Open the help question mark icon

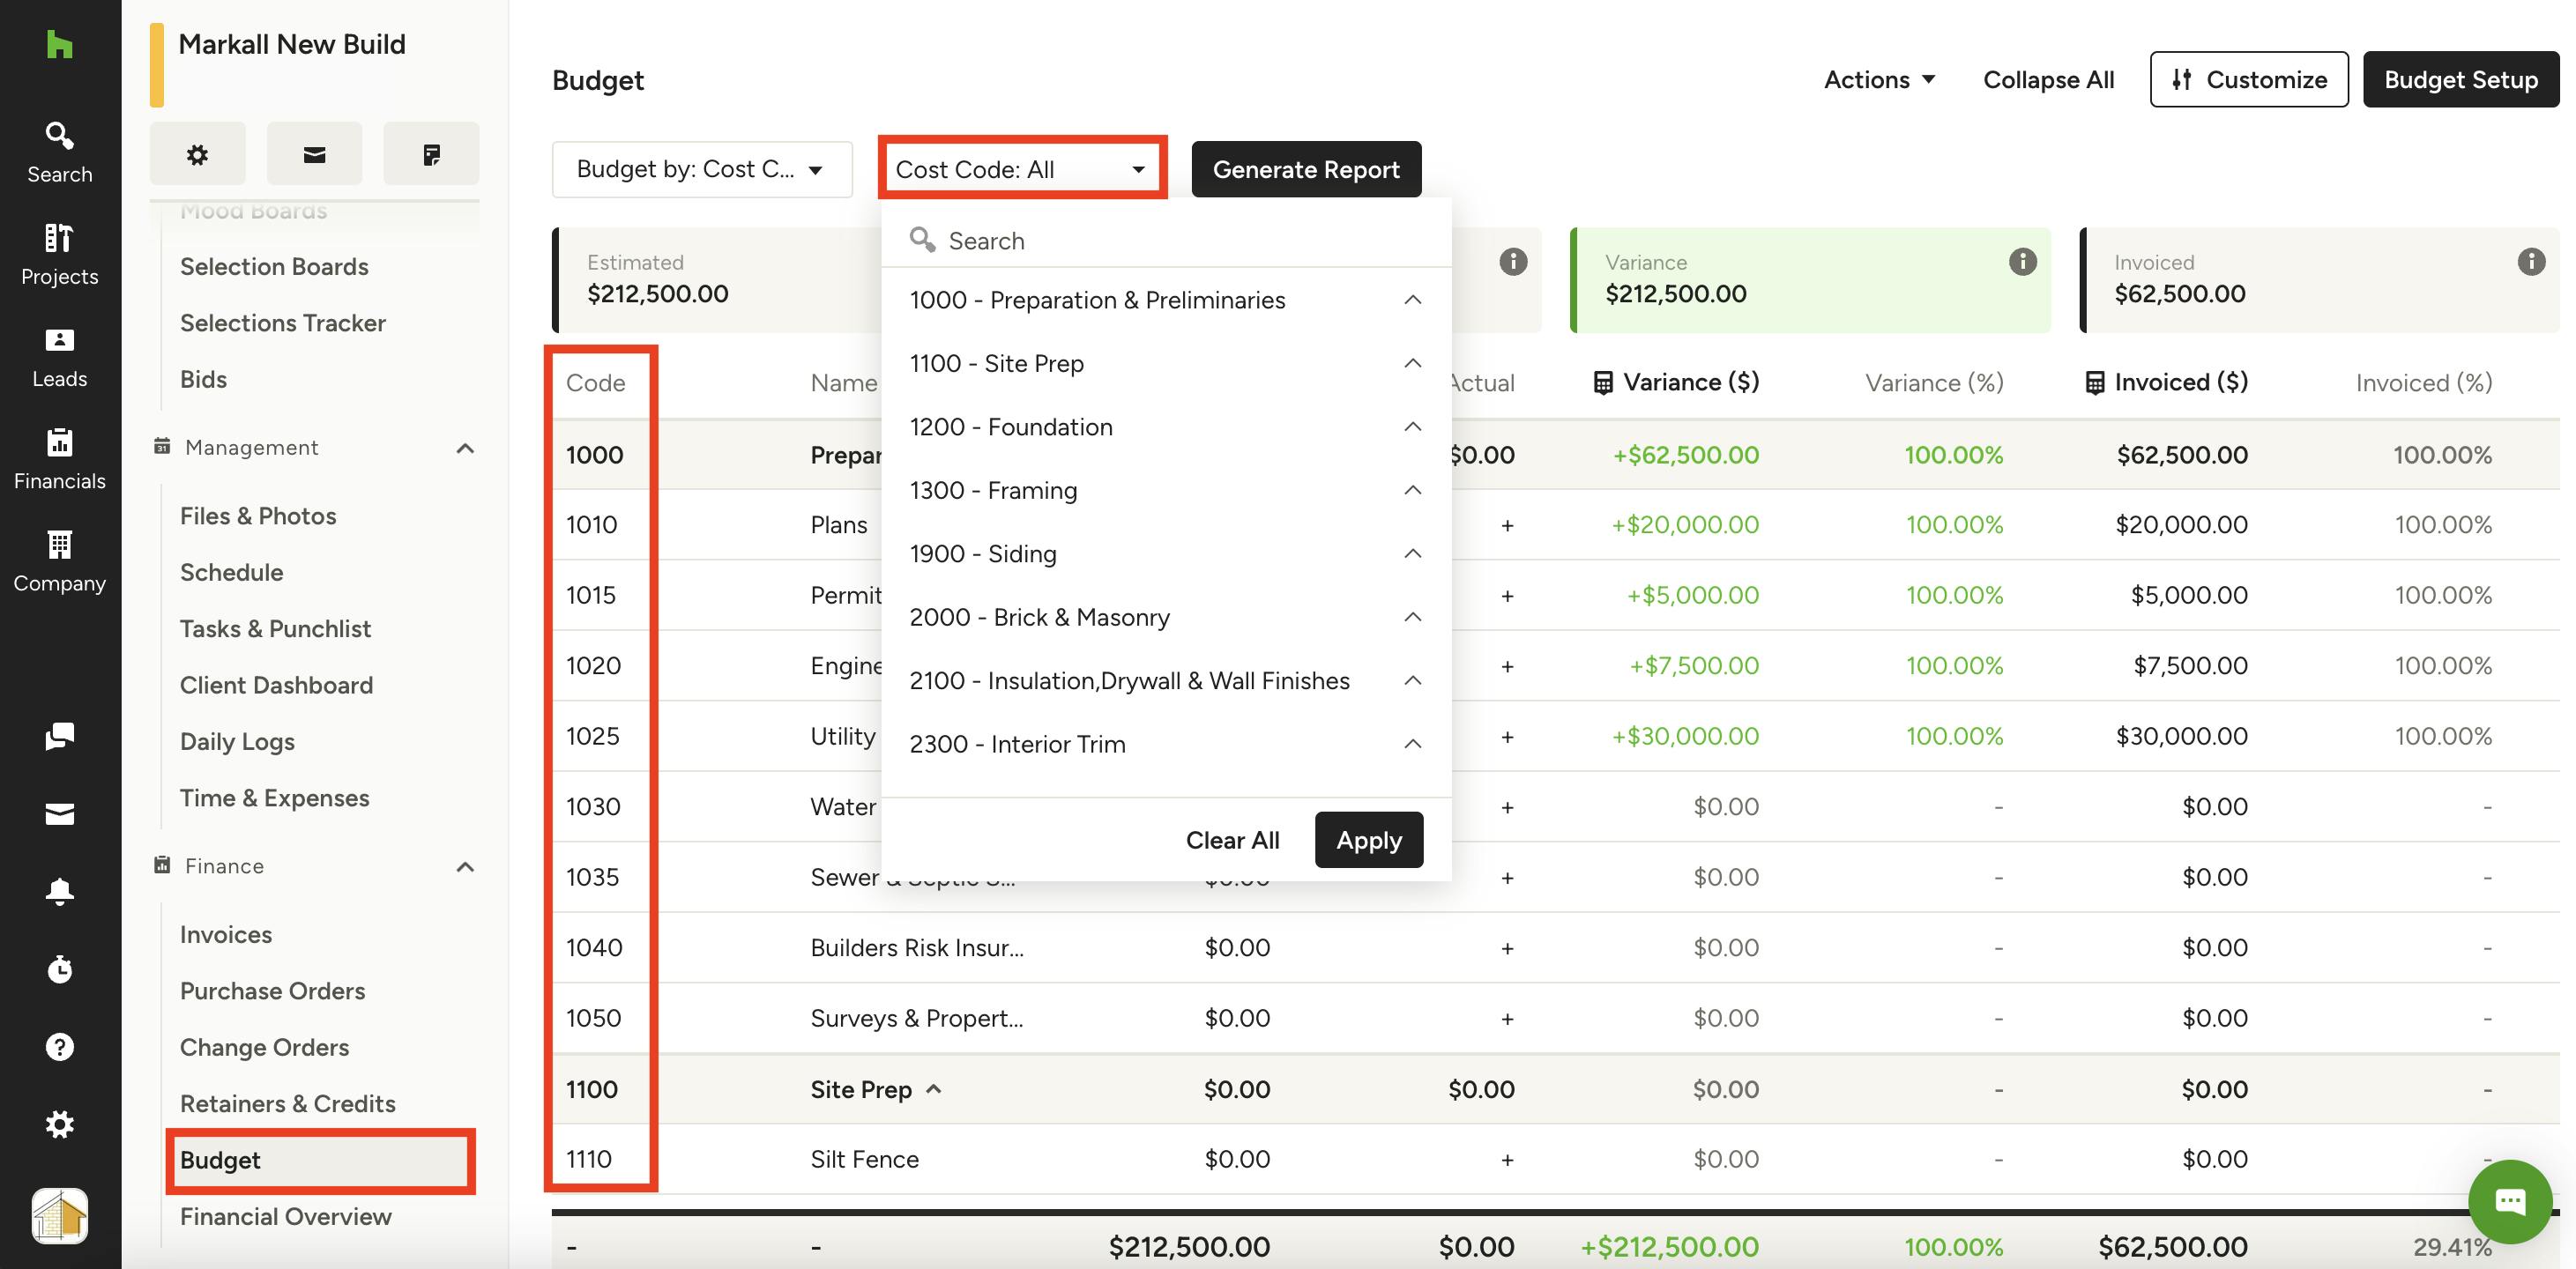click(x=59, y=1046)
